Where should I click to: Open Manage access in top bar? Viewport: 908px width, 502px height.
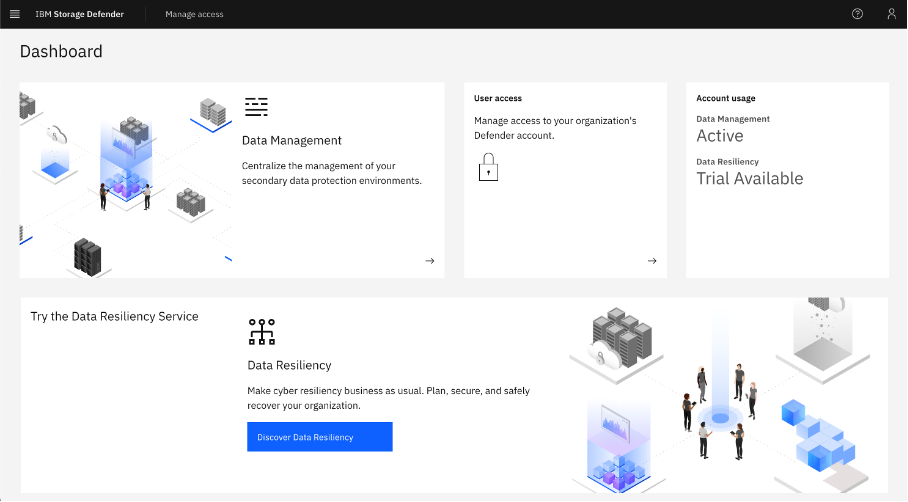click(194, 14)
